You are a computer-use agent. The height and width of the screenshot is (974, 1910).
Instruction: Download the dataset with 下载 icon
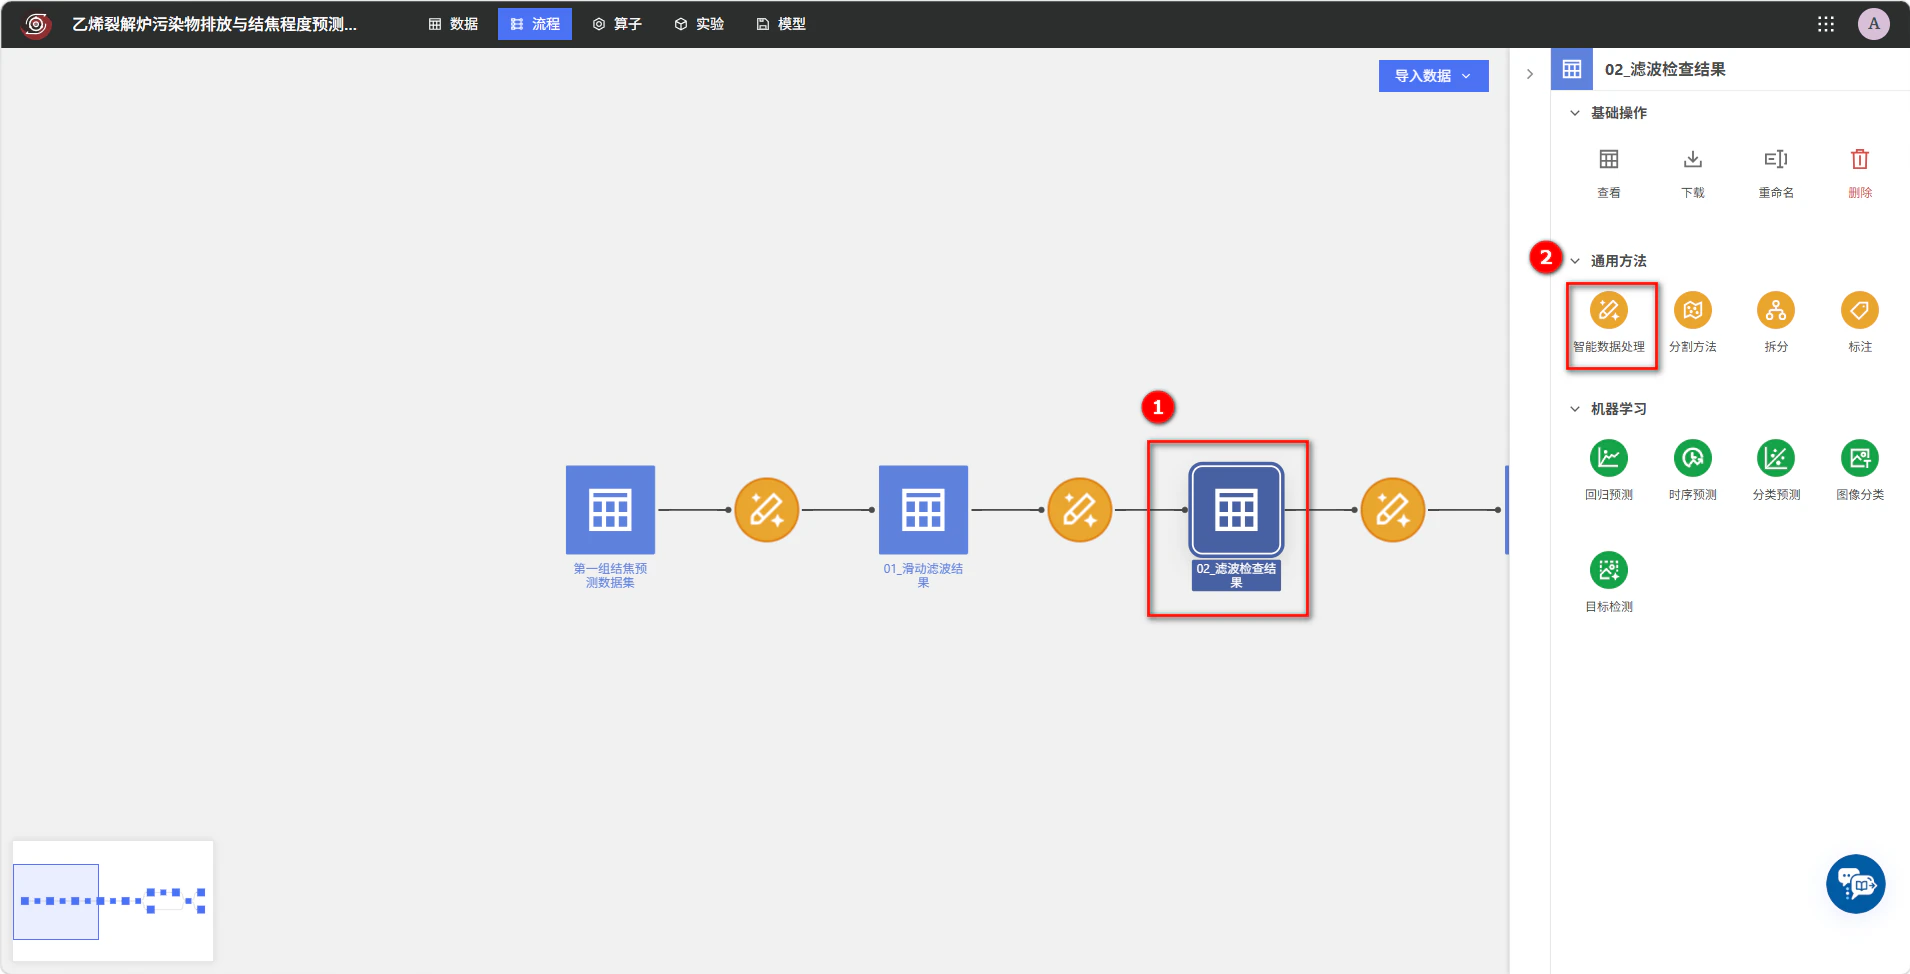pyautogui.click(x=1692, y=160)
